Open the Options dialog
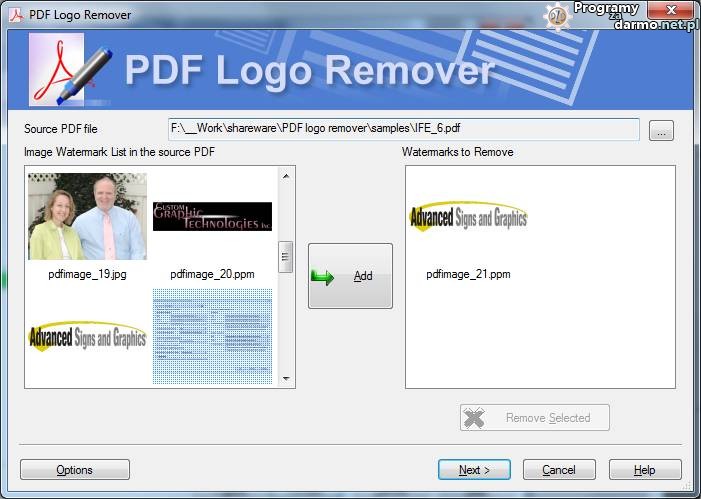Image resolution: width=701 pixels, height=499 pixels. click(x=75, y=470)
